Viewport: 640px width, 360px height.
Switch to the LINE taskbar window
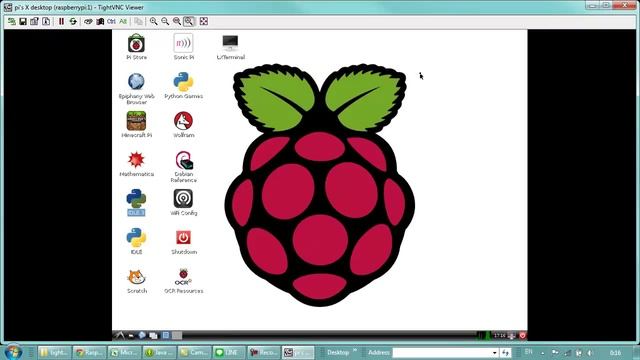(229, 352)
